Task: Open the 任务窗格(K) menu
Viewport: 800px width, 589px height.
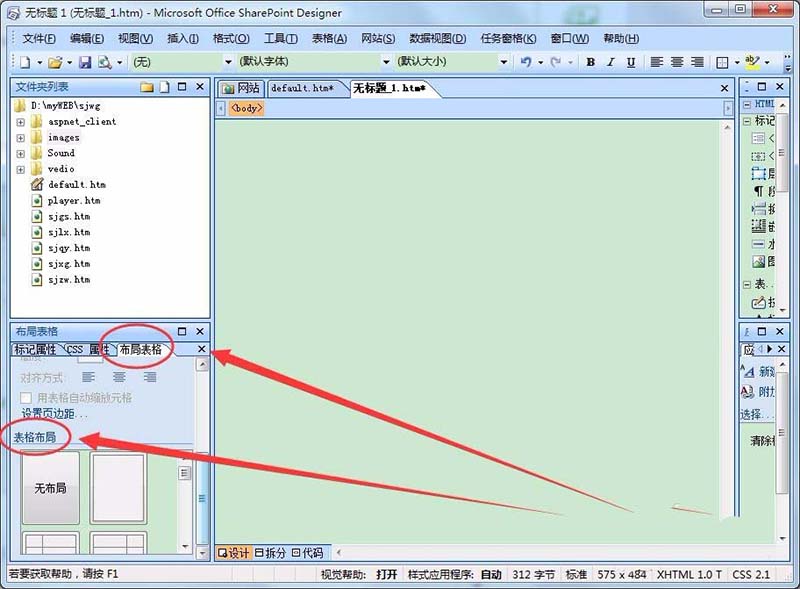Action: (x=508, y=38)
